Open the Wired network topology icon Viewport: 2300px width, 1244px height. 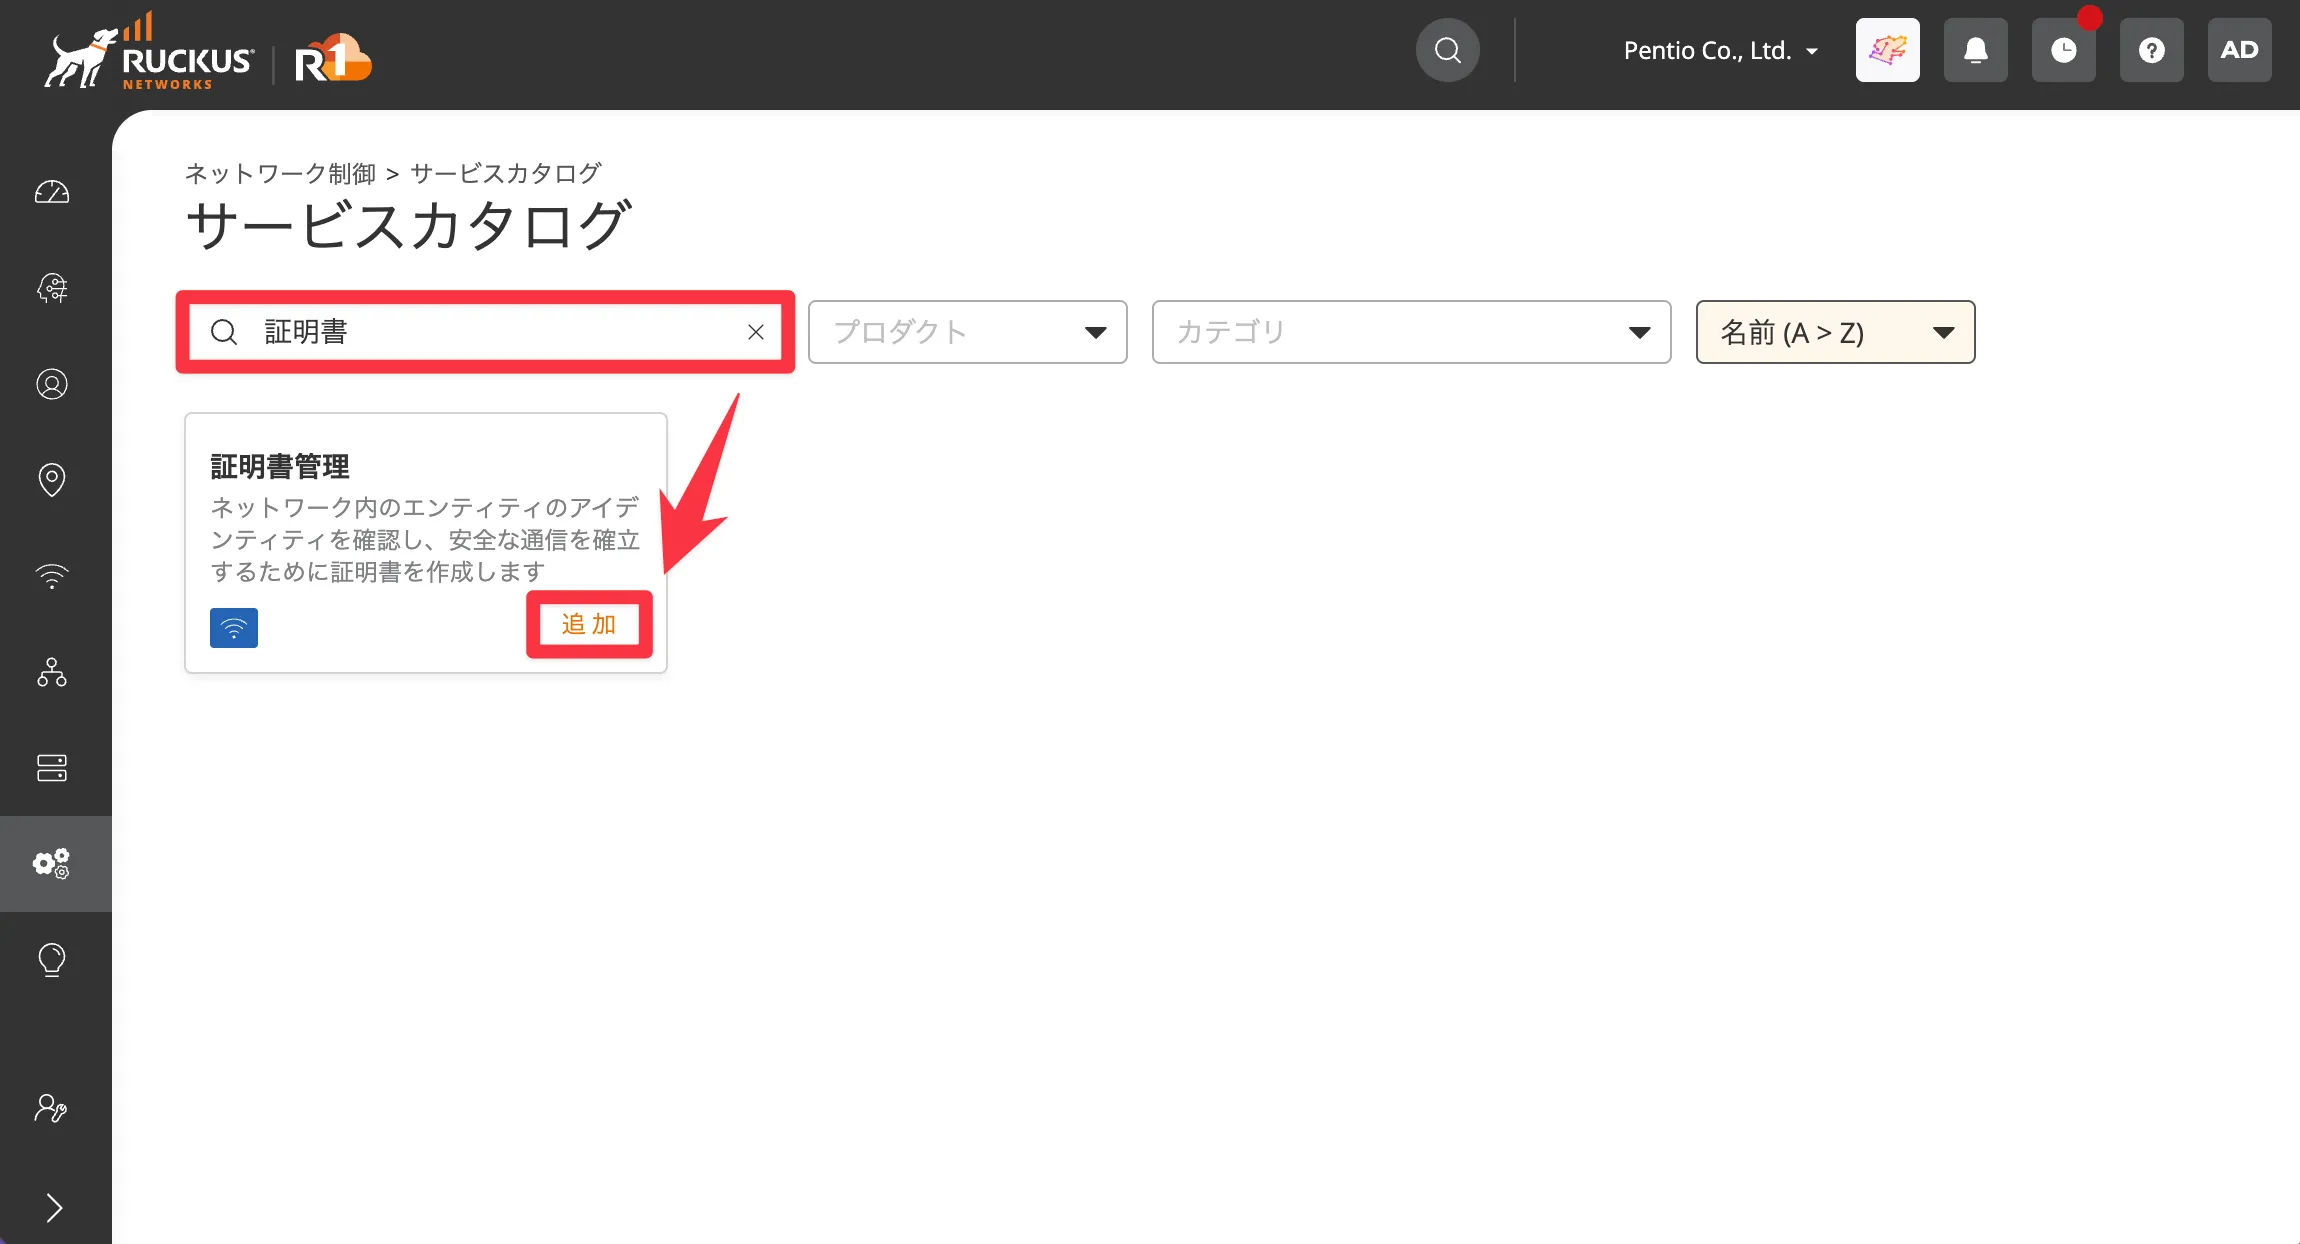click(52, 672)
